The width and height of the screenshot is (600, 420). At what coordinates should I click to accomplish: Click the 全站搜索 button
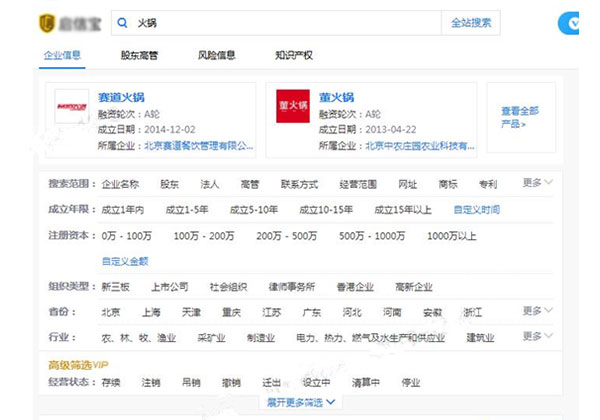point(471,23)
